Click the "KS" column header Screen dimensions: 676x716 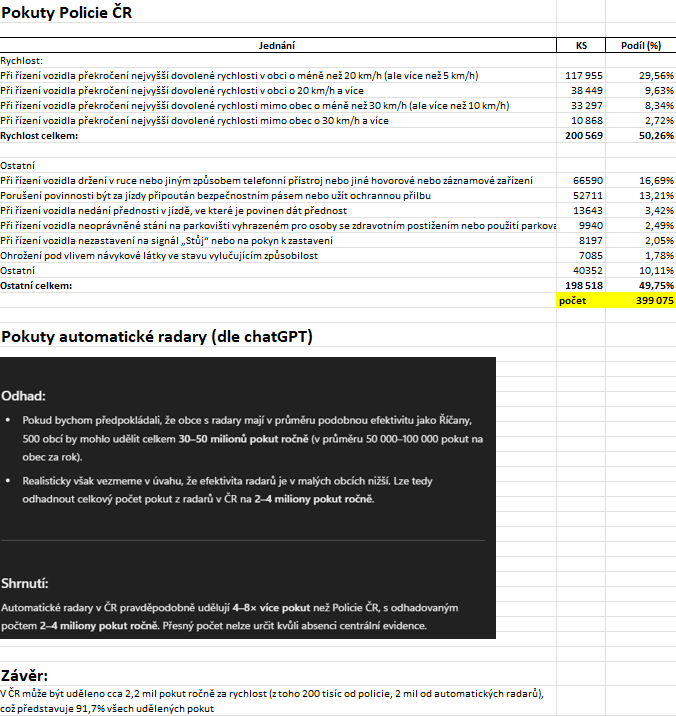[x=581, y=45]
